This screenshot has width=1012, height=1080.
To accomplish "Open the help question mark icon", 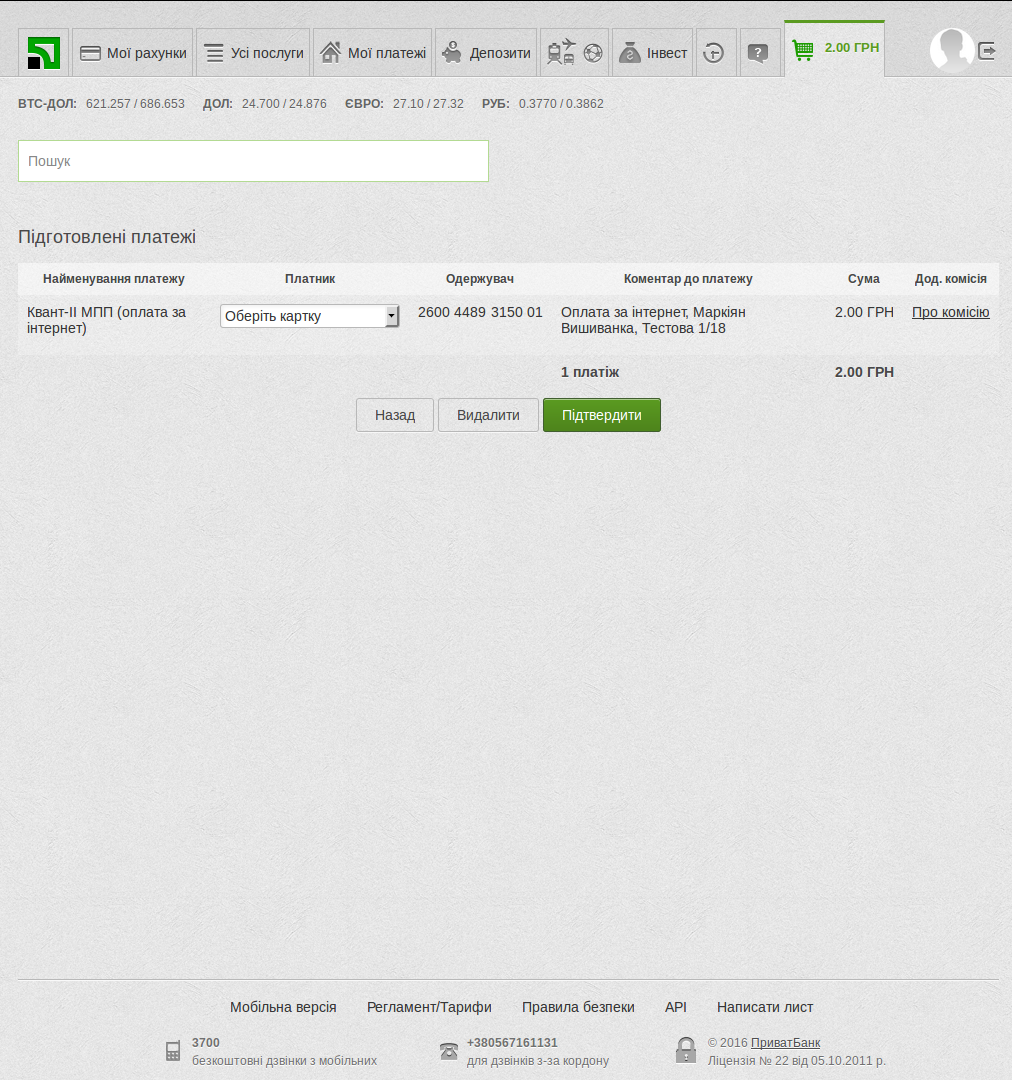I will click(759, 53).
